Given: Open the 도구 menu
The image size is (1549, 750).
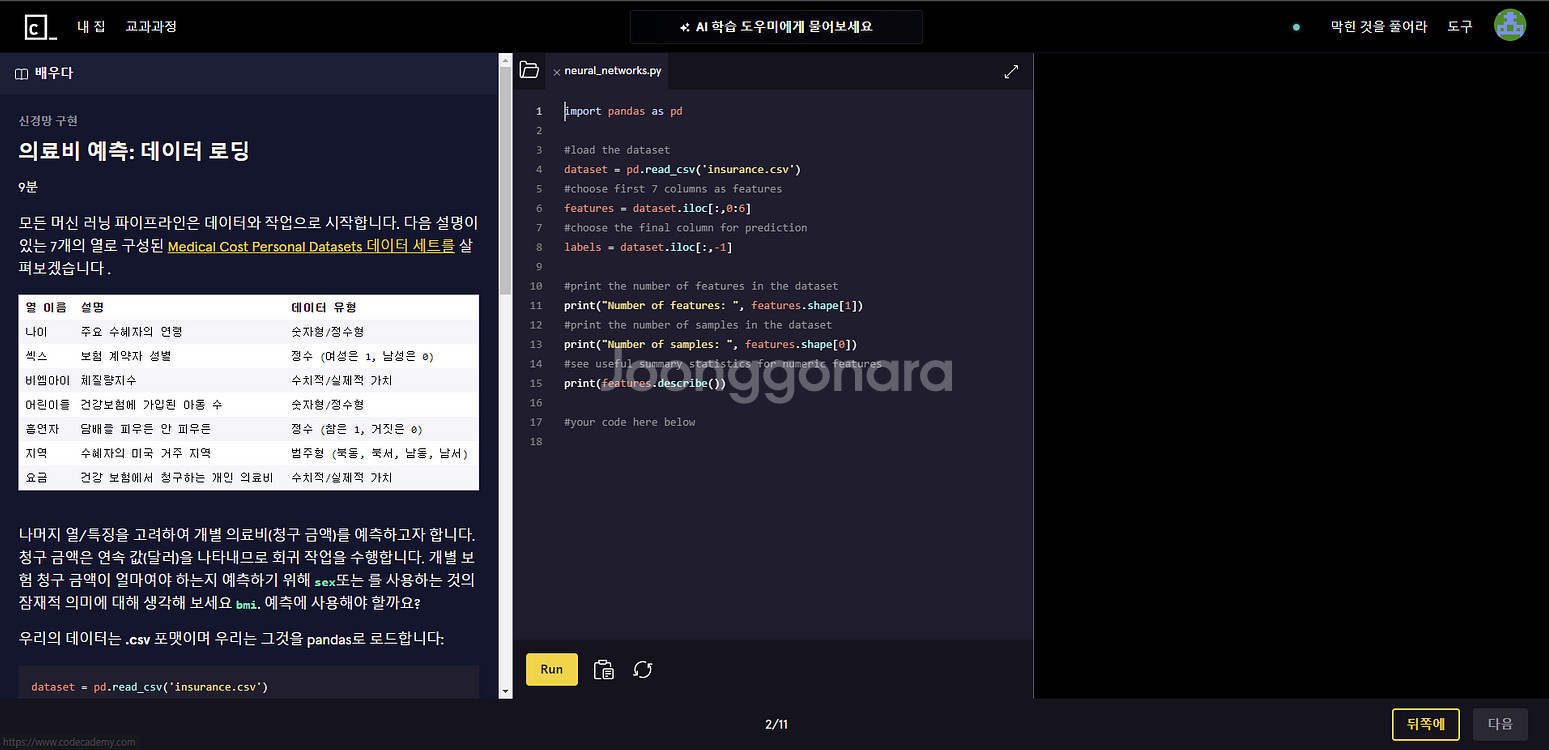Looking at the screenshot, I should click(1460, 27).
